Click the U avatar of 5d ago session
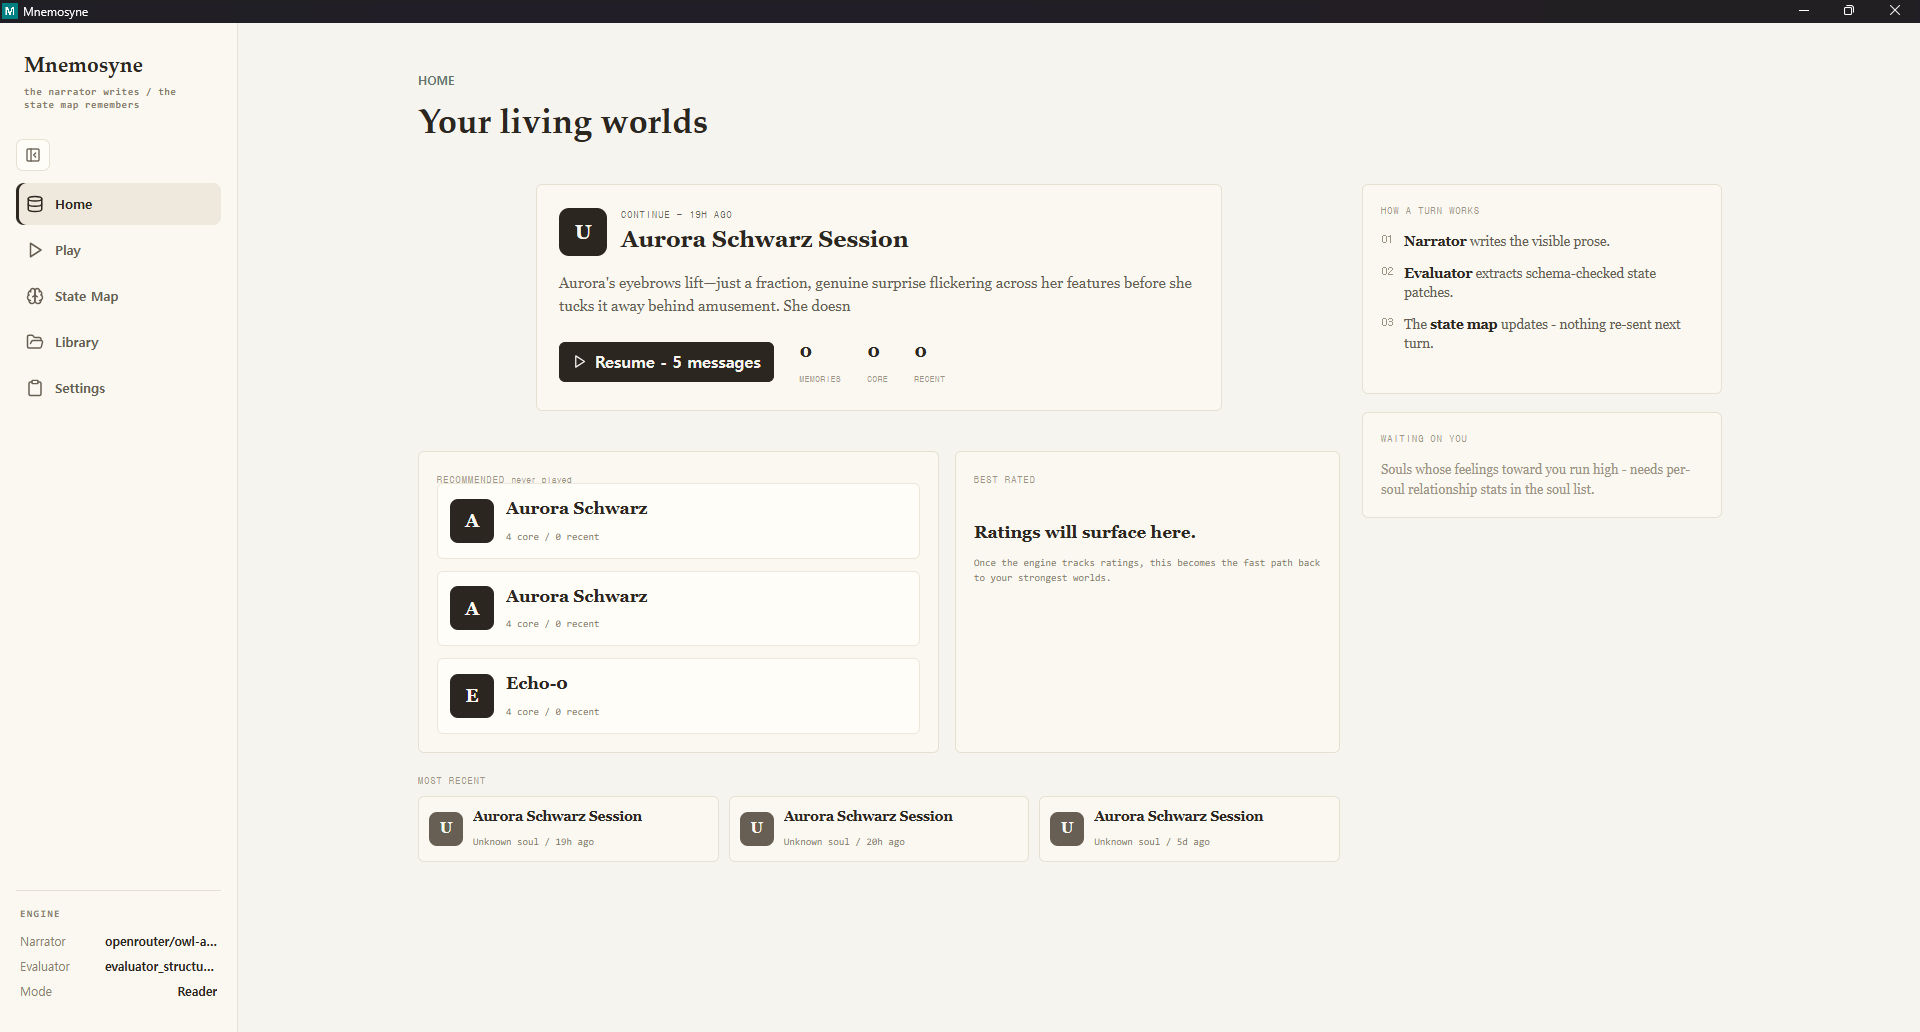Image resolution: width=1920 pixels, height=1032 pixels. [1067, 828]
